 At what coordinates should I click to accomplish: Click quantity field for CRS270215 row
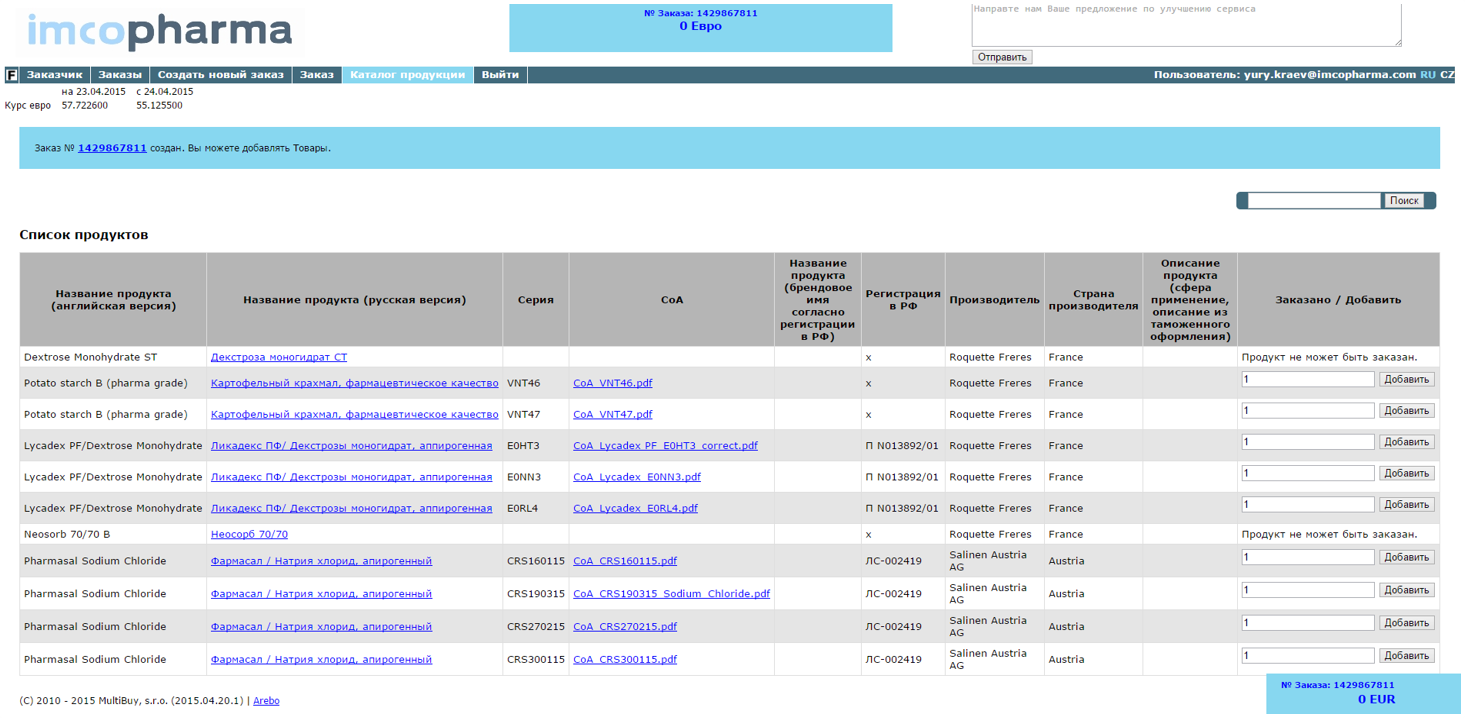1308,623
